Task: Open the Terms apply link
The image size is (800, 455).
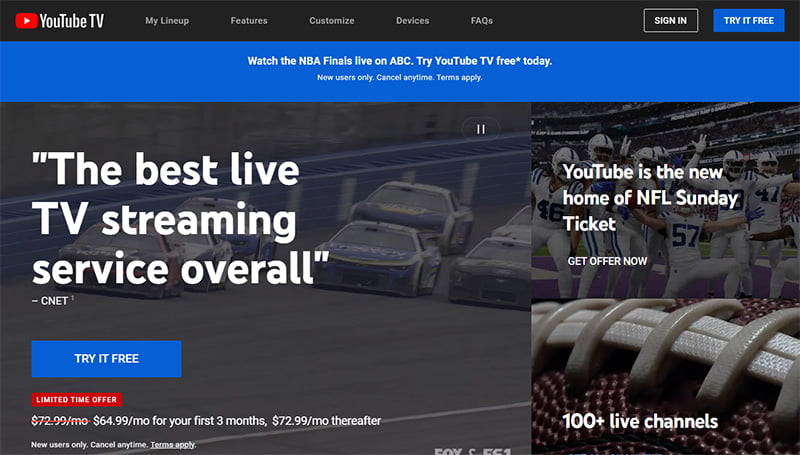Action: click(172, 445)
